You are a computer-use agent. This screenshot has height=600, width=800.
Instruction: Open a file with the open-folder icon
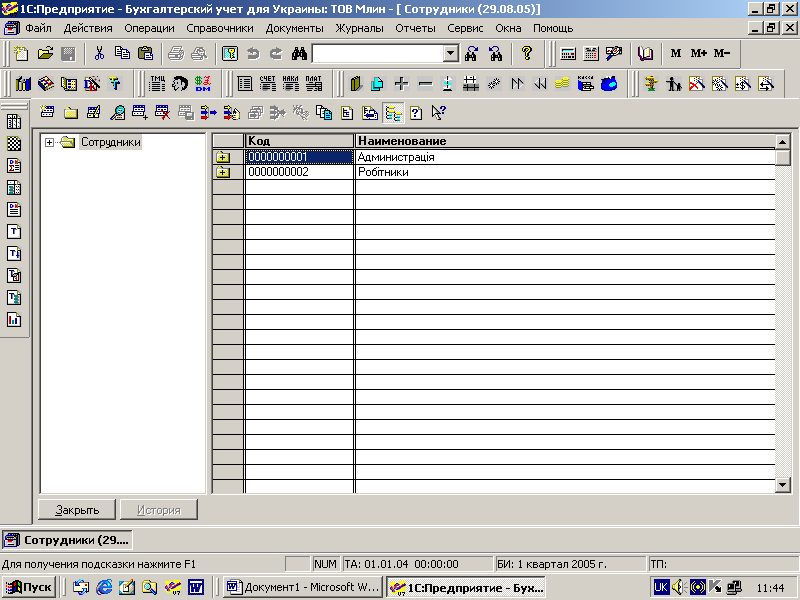point(45,53)
